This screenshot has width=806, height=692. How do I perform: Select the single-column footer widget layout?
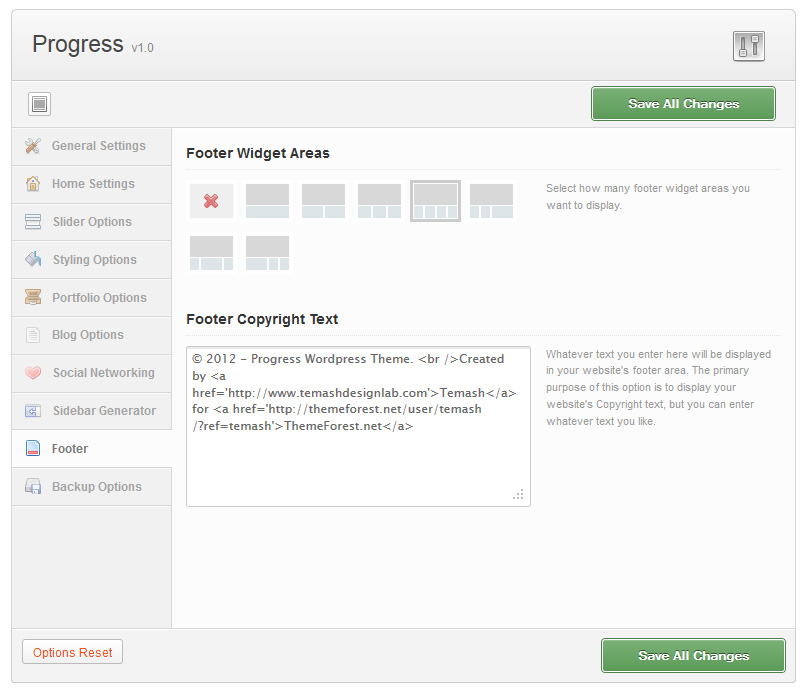point(267,201)
